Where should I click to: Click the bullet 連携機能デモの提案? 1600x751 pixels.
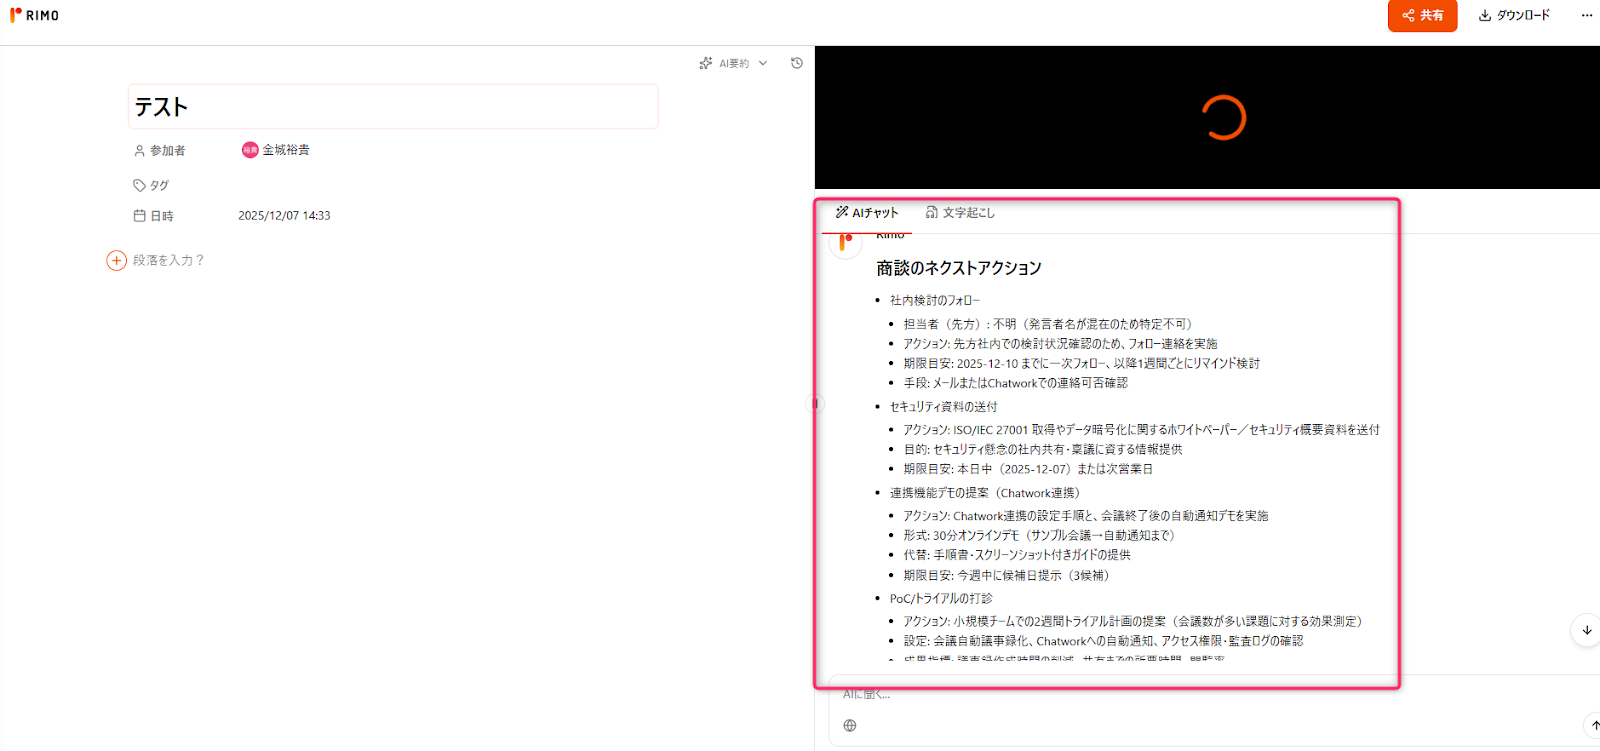(x=985, y=493)
